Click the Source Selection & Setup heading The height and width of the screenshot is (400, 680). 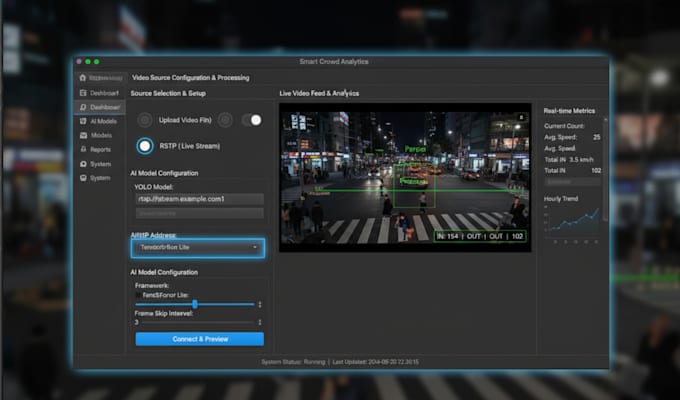pyautogui.click(x=168, y=93)
